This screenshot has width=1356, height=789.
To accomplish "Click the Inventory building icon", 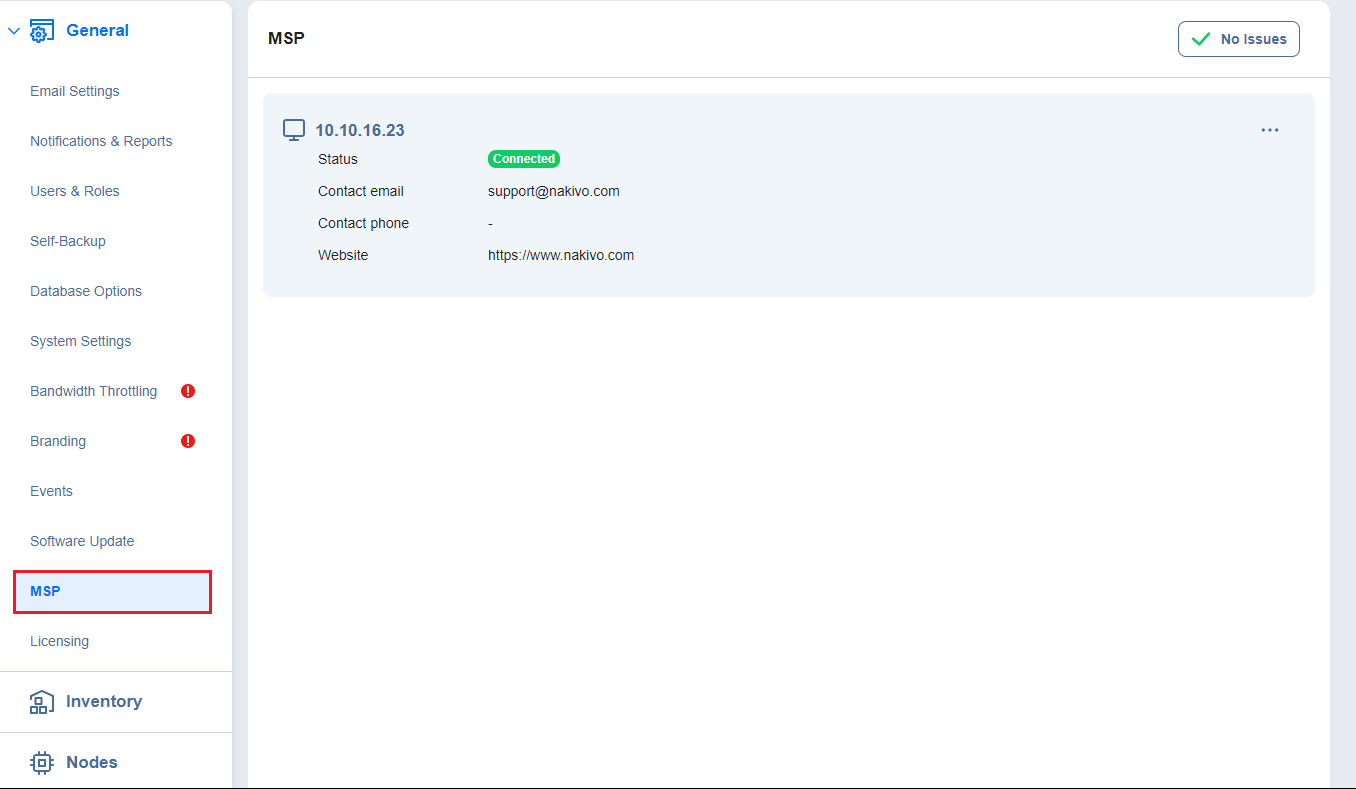I will click(x=41, y=702).
